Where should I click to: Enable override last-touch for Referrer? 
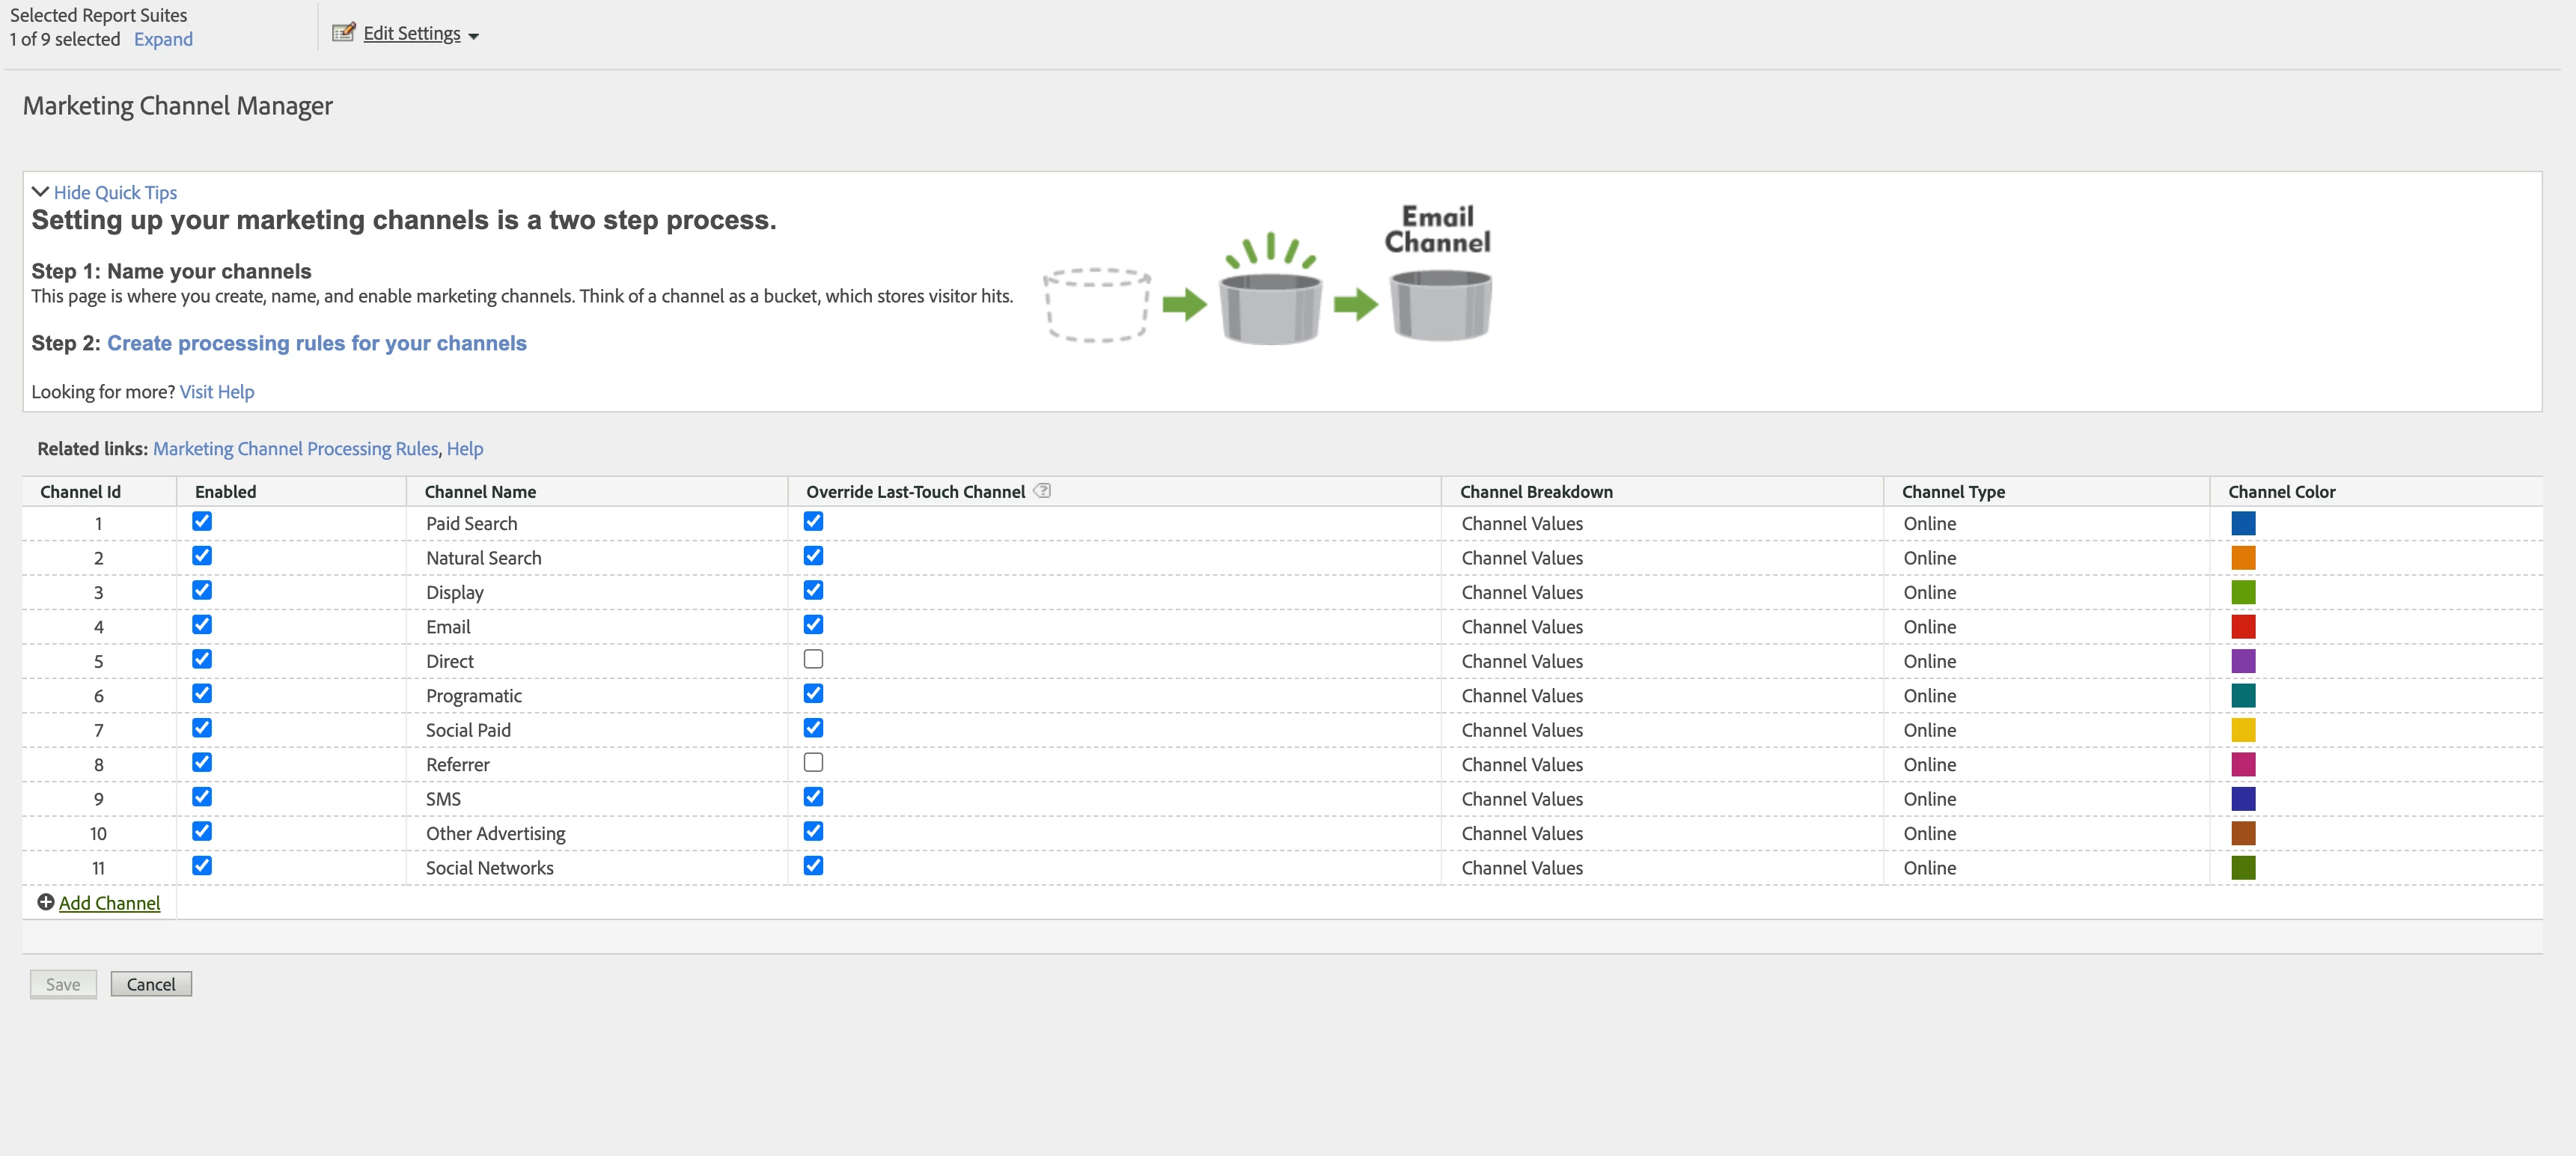pyautogui.click(x=813, y=762)
